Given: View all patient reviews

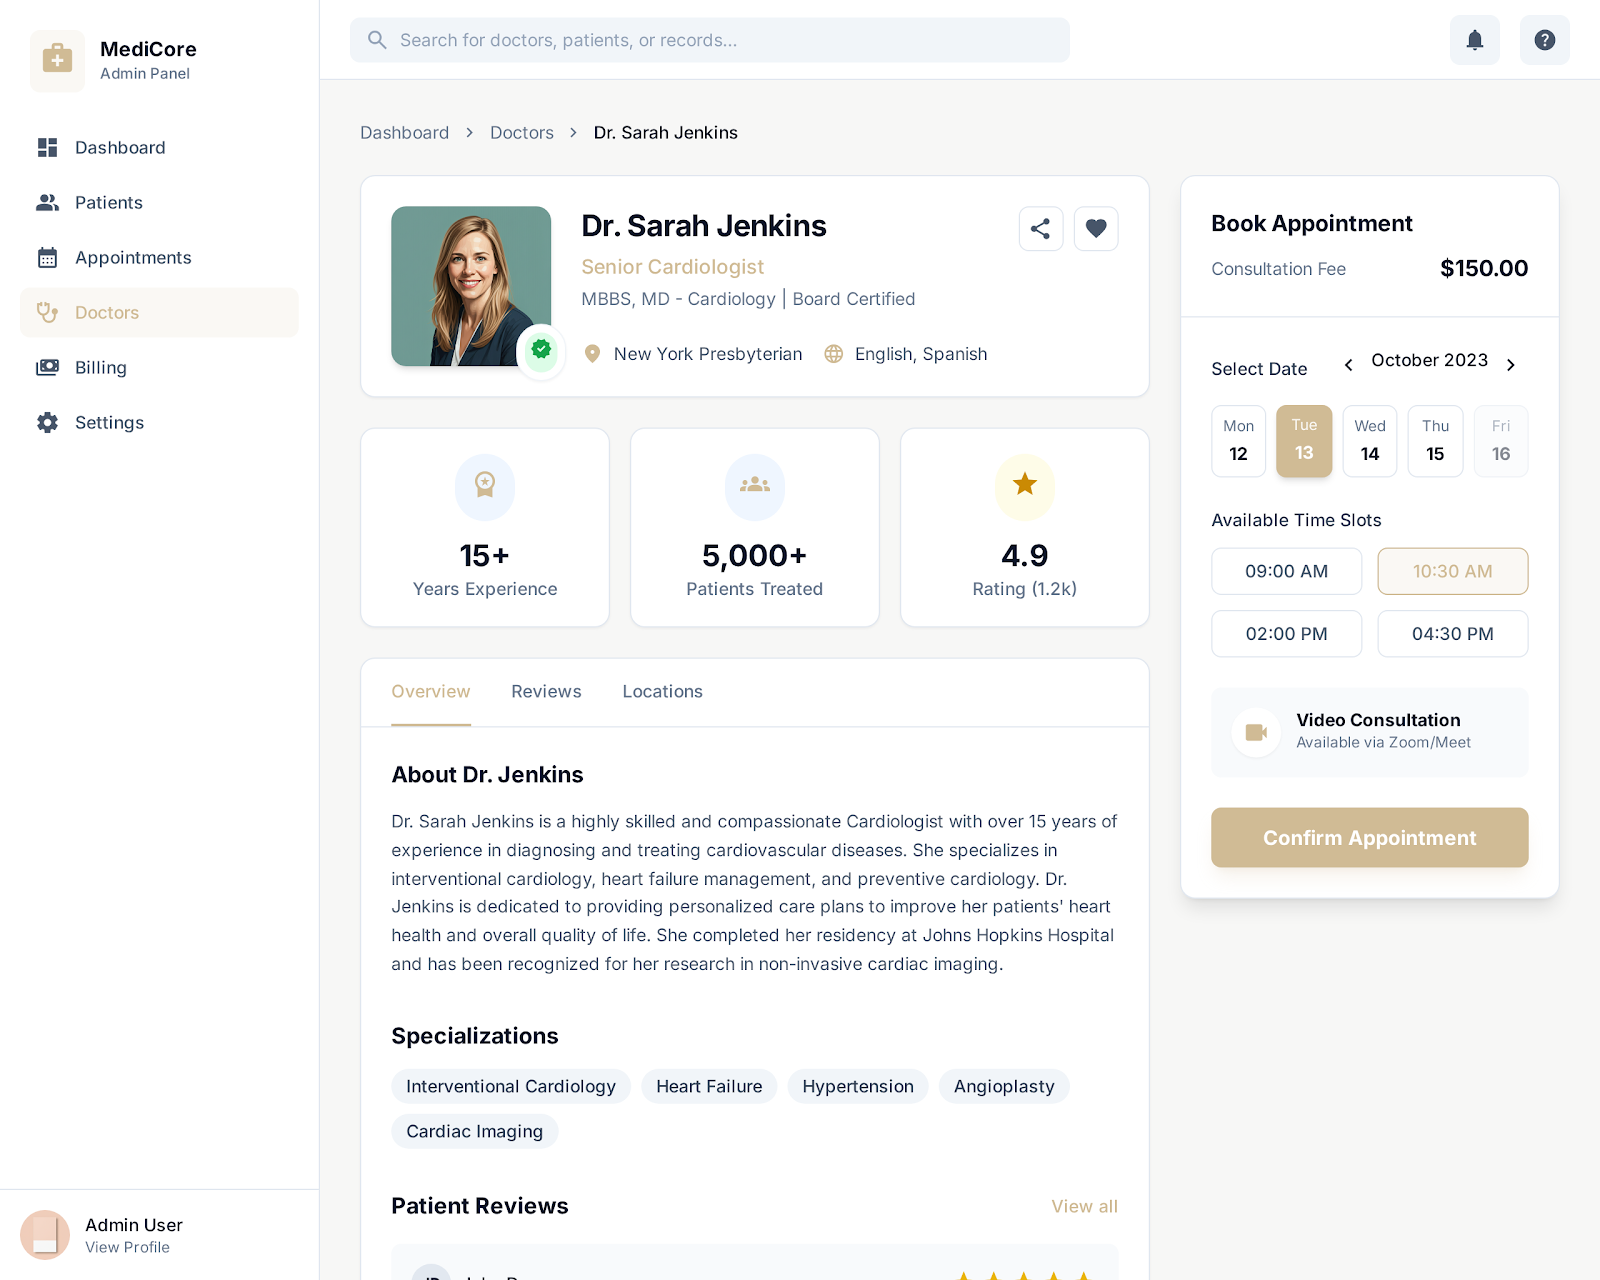Looking at the screenshot, I should [x=1084, y=1206].
